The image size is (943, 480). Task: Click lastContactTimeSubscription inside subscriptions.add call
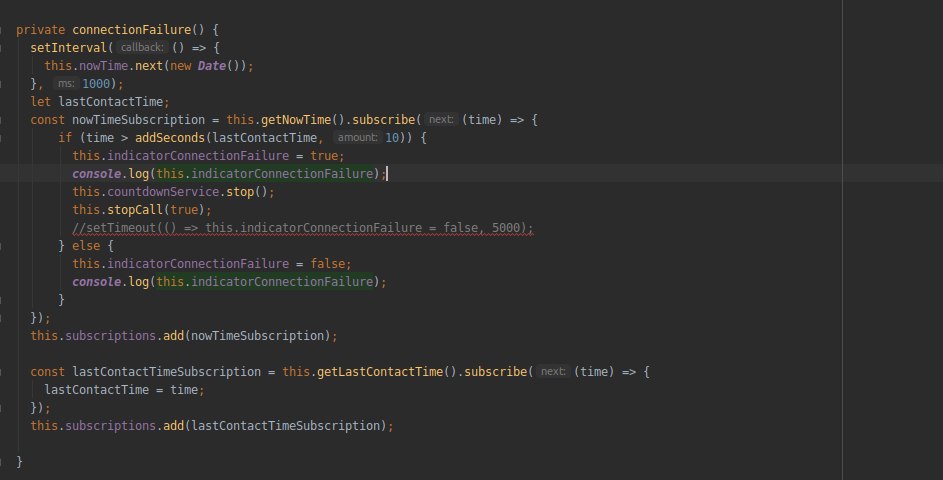[x=286, y=426]
